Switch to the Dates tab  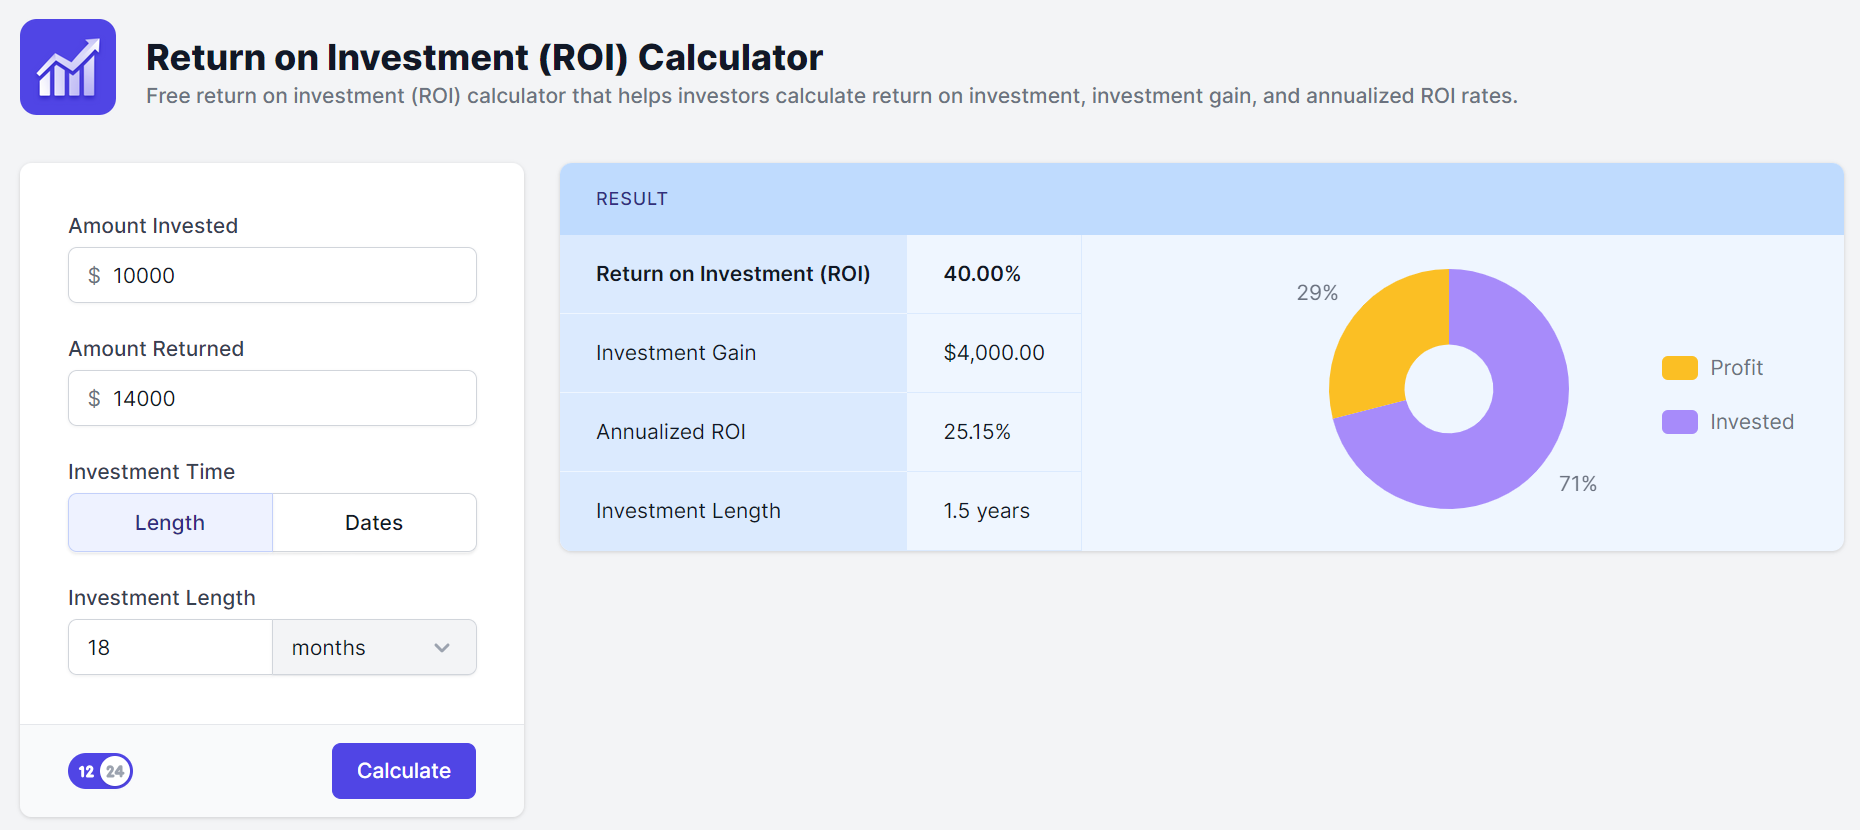(x=374, y=523)
